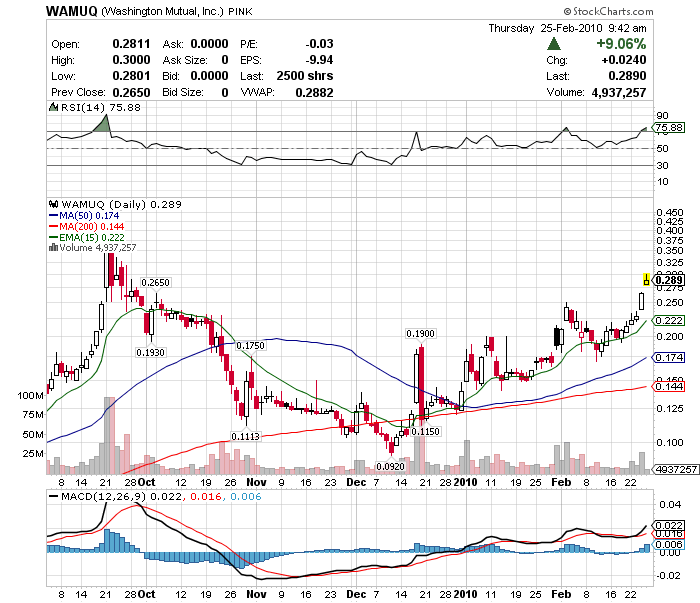700x603 pixels.
Task: Click the 0.1150 price annotation
Action: (425, 431)
